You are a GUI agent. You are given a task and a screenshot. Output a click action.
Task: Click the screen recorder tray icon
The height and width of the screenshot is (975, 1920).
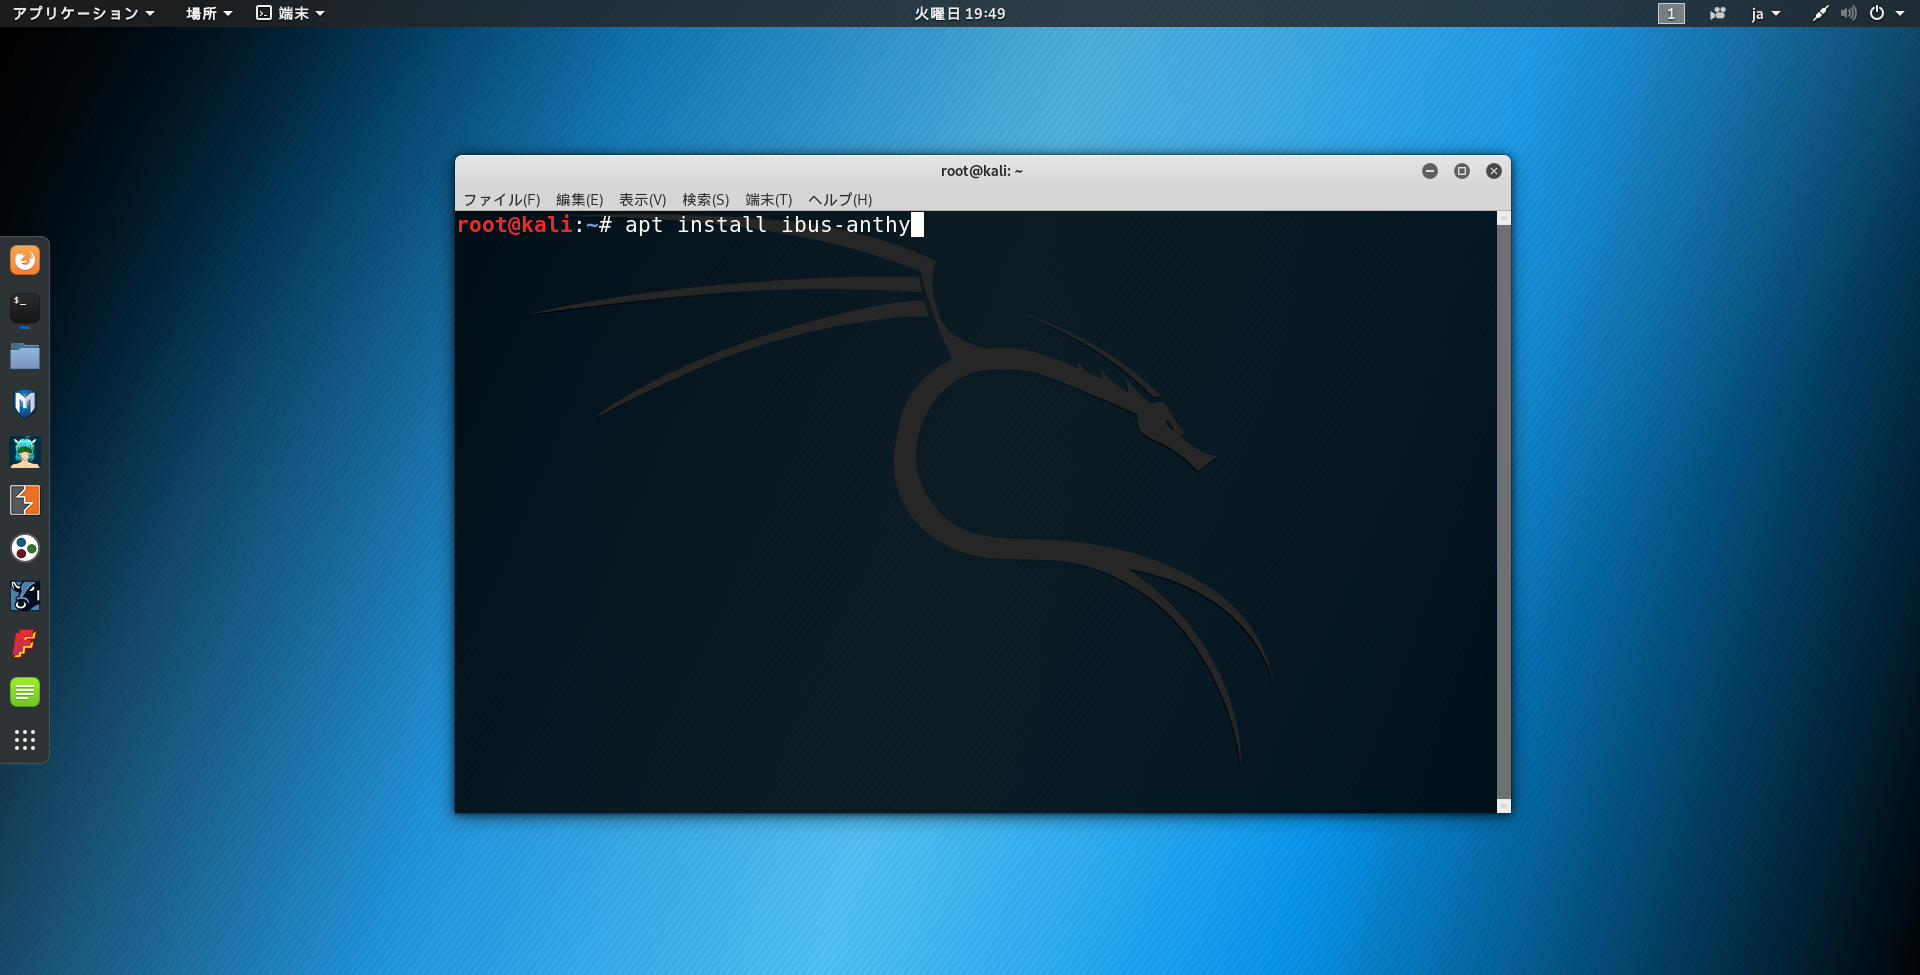(x=1718, y=13)
